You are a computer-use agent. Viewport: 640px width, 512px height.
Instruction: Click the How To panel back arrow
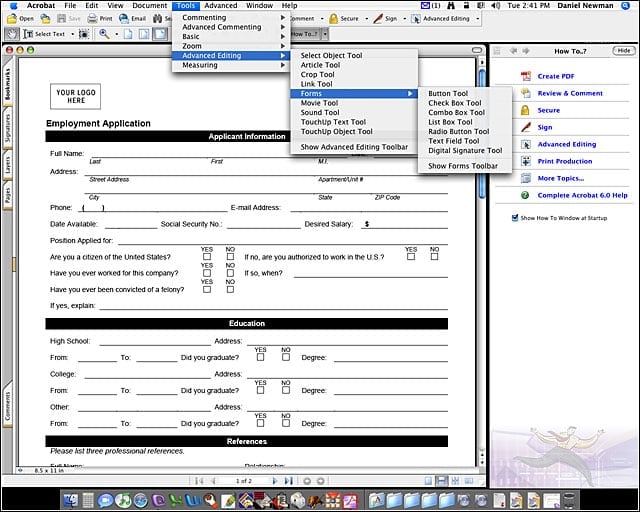tap(513, 51)
